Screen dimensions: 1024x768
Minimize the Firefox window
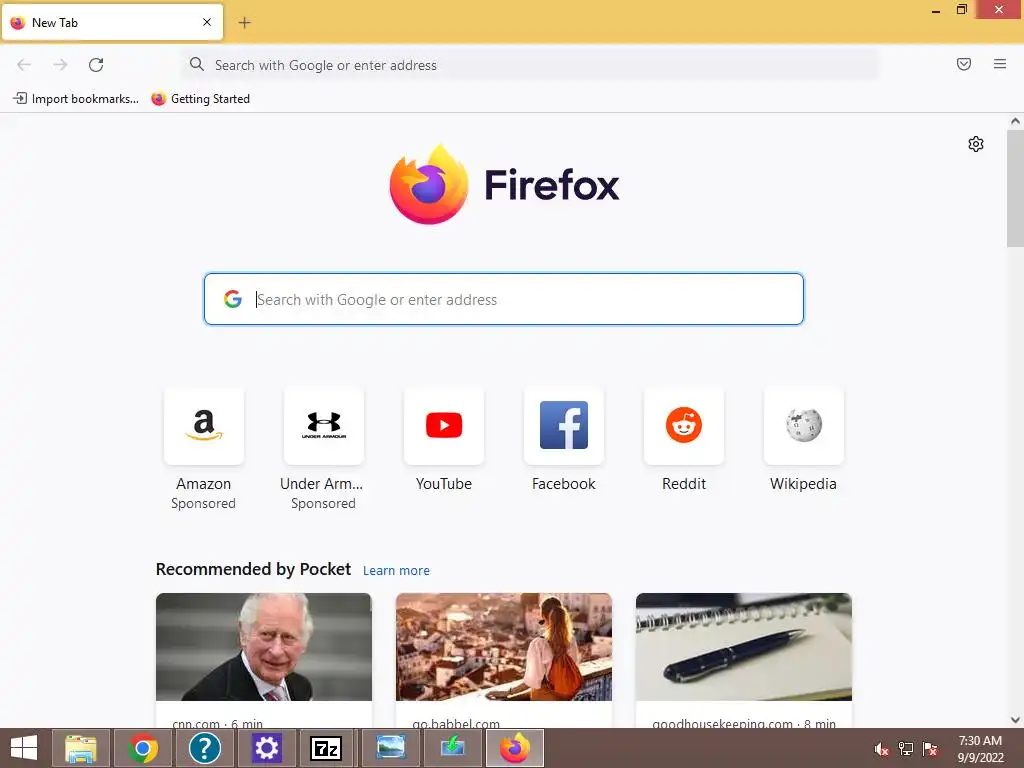point(936,10)
